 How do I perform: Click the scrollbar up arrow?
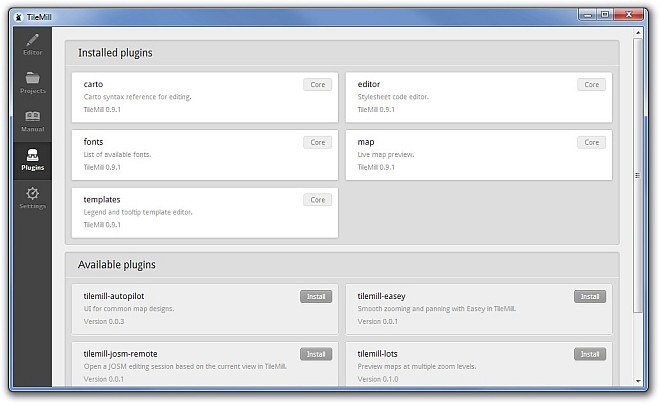(638, 32)
